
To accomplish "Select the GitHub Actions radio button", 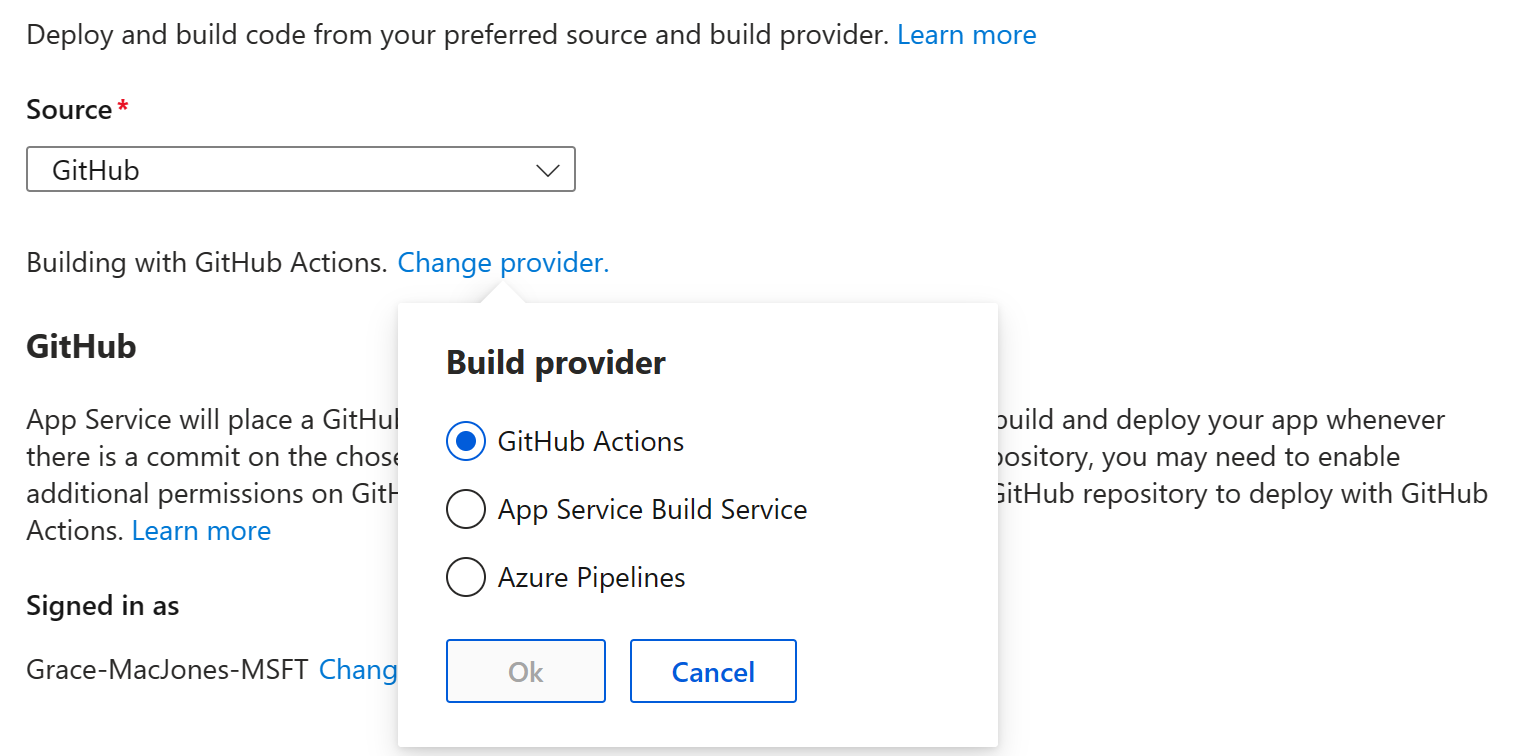I will (465, 440).
